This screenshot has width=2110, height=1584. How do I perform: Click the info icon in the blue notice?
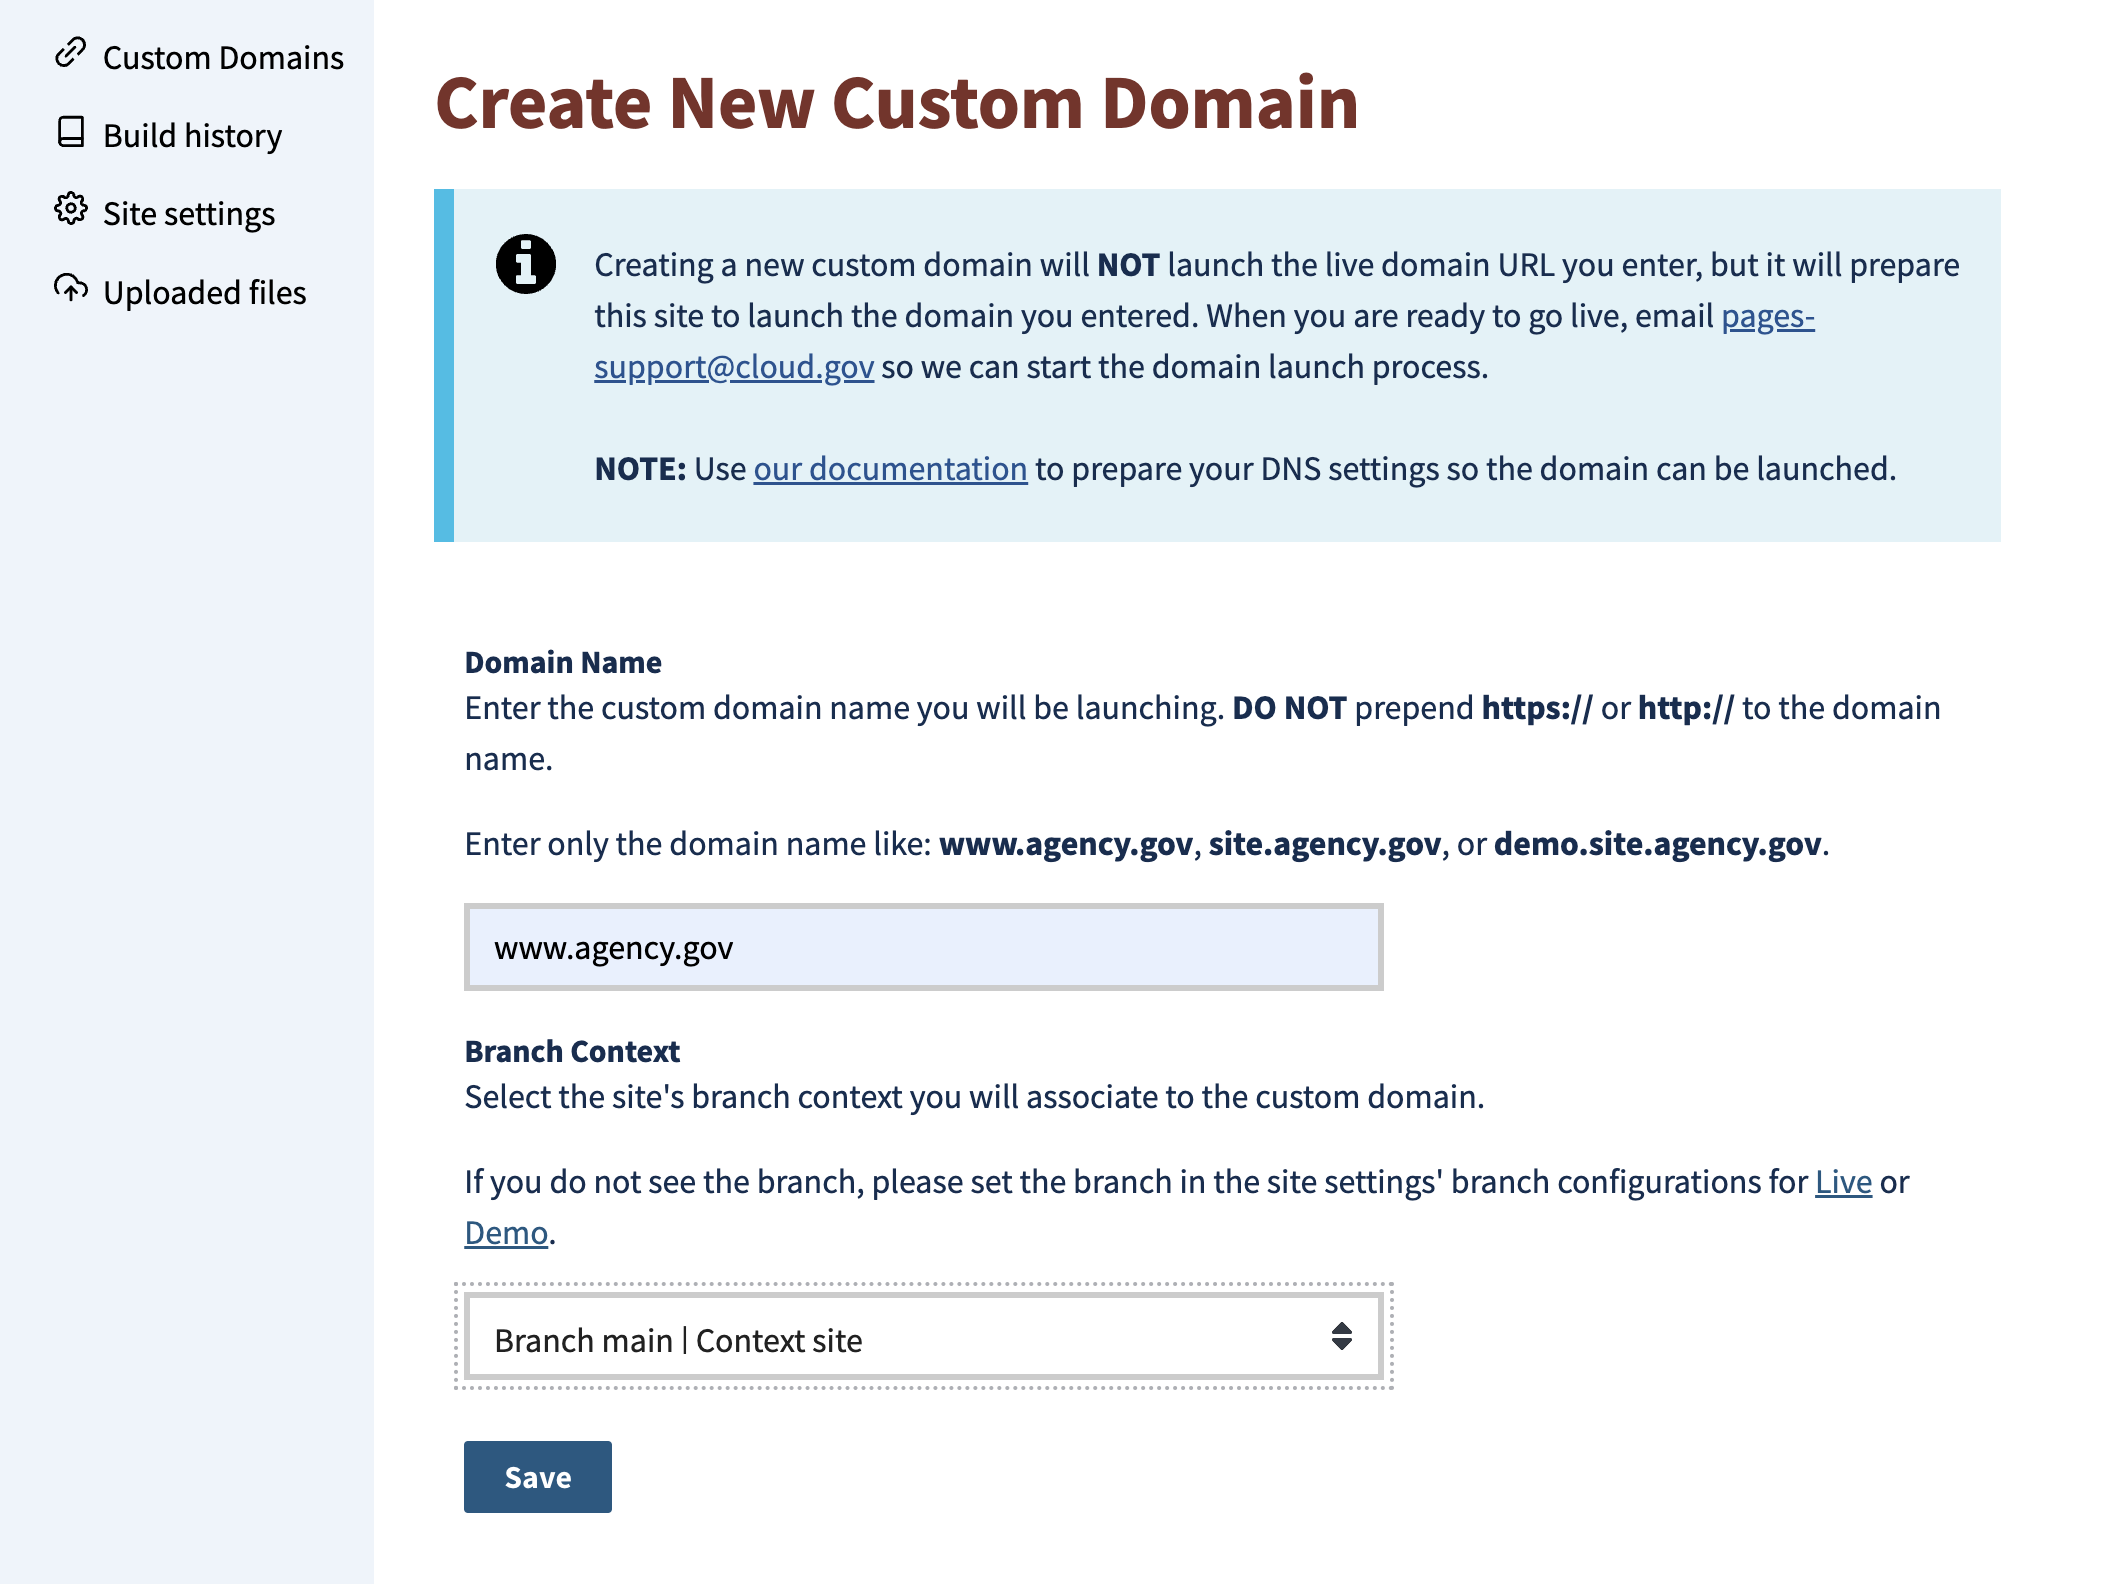(x=524, y=263)
